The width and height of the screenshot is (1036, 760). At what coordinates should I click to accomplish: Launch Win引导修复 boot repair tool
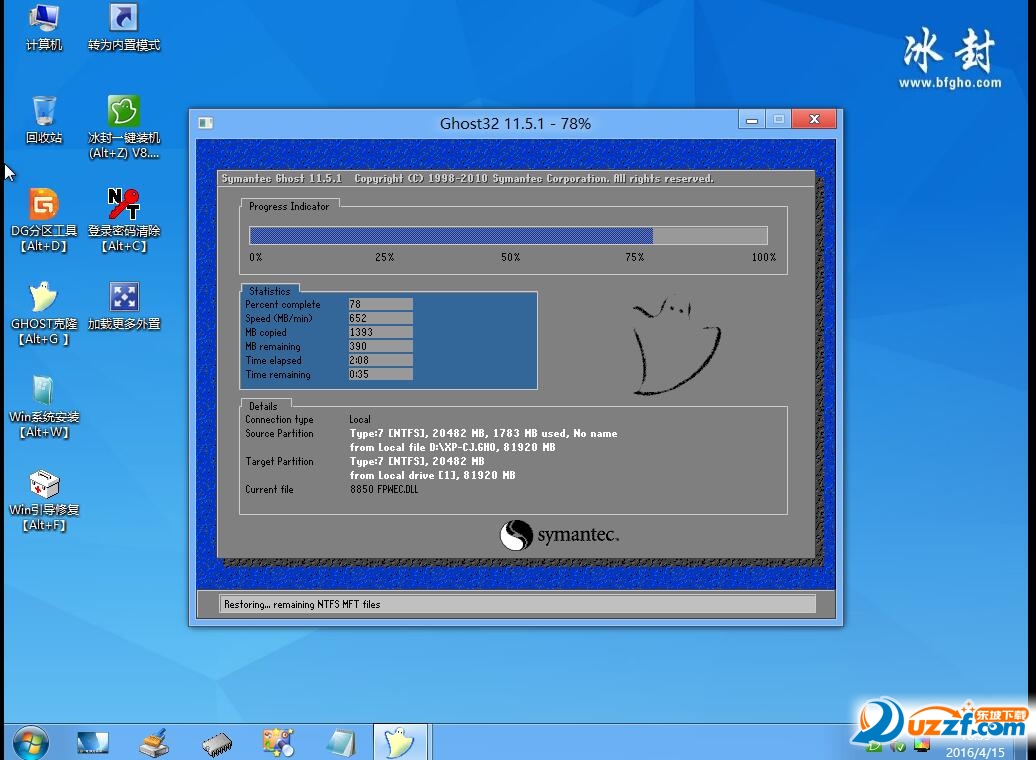click(x=43, y=484)
